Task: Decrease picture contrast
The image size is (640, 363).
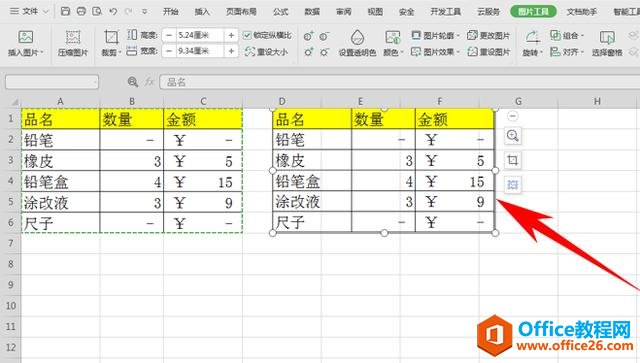Action: tap(324, 37)
